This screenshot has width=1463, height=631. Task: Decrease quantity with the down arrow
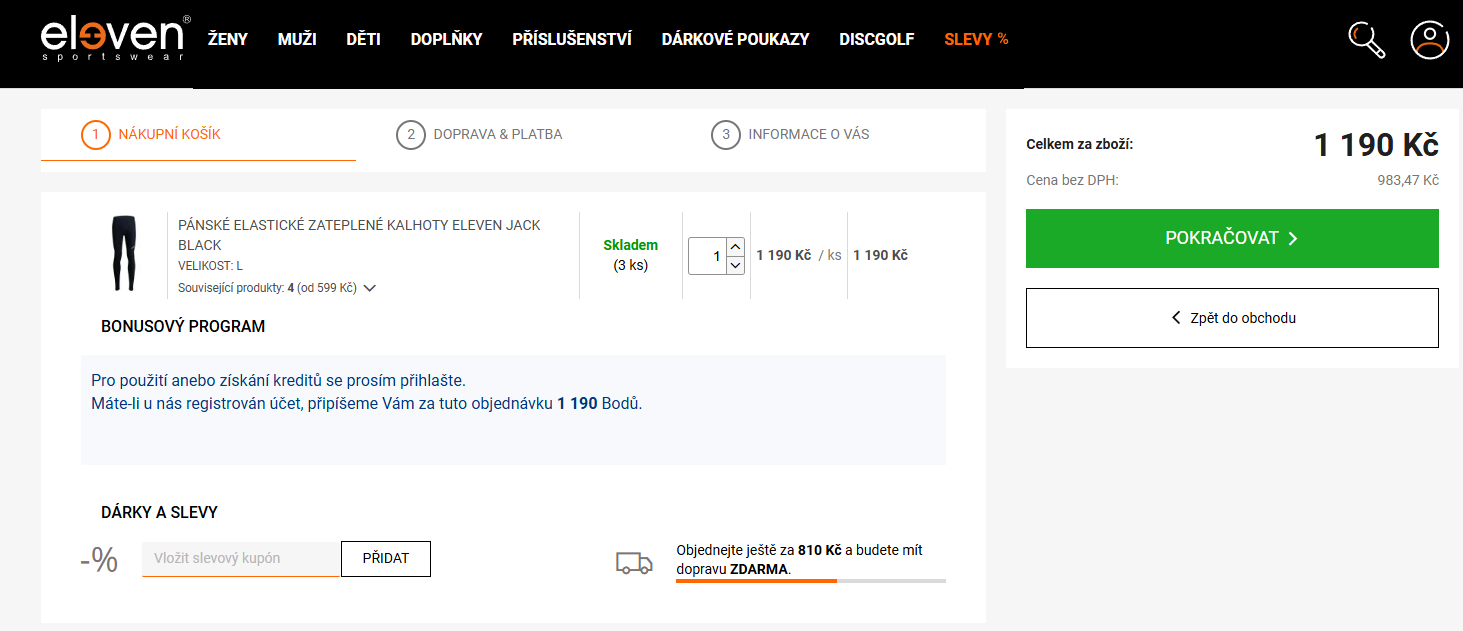pos(735,265)
